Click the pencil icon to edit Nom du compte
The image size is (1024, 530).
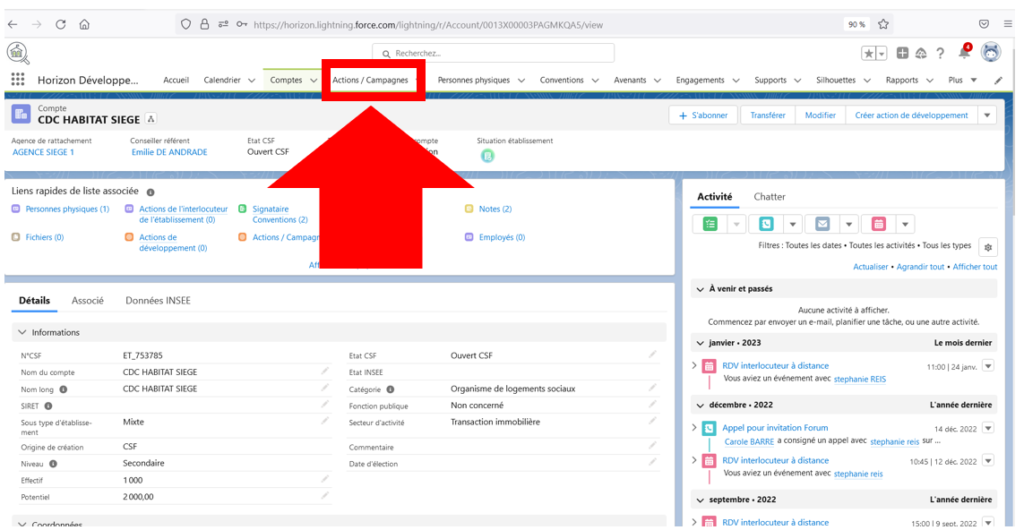pos(325,372)
